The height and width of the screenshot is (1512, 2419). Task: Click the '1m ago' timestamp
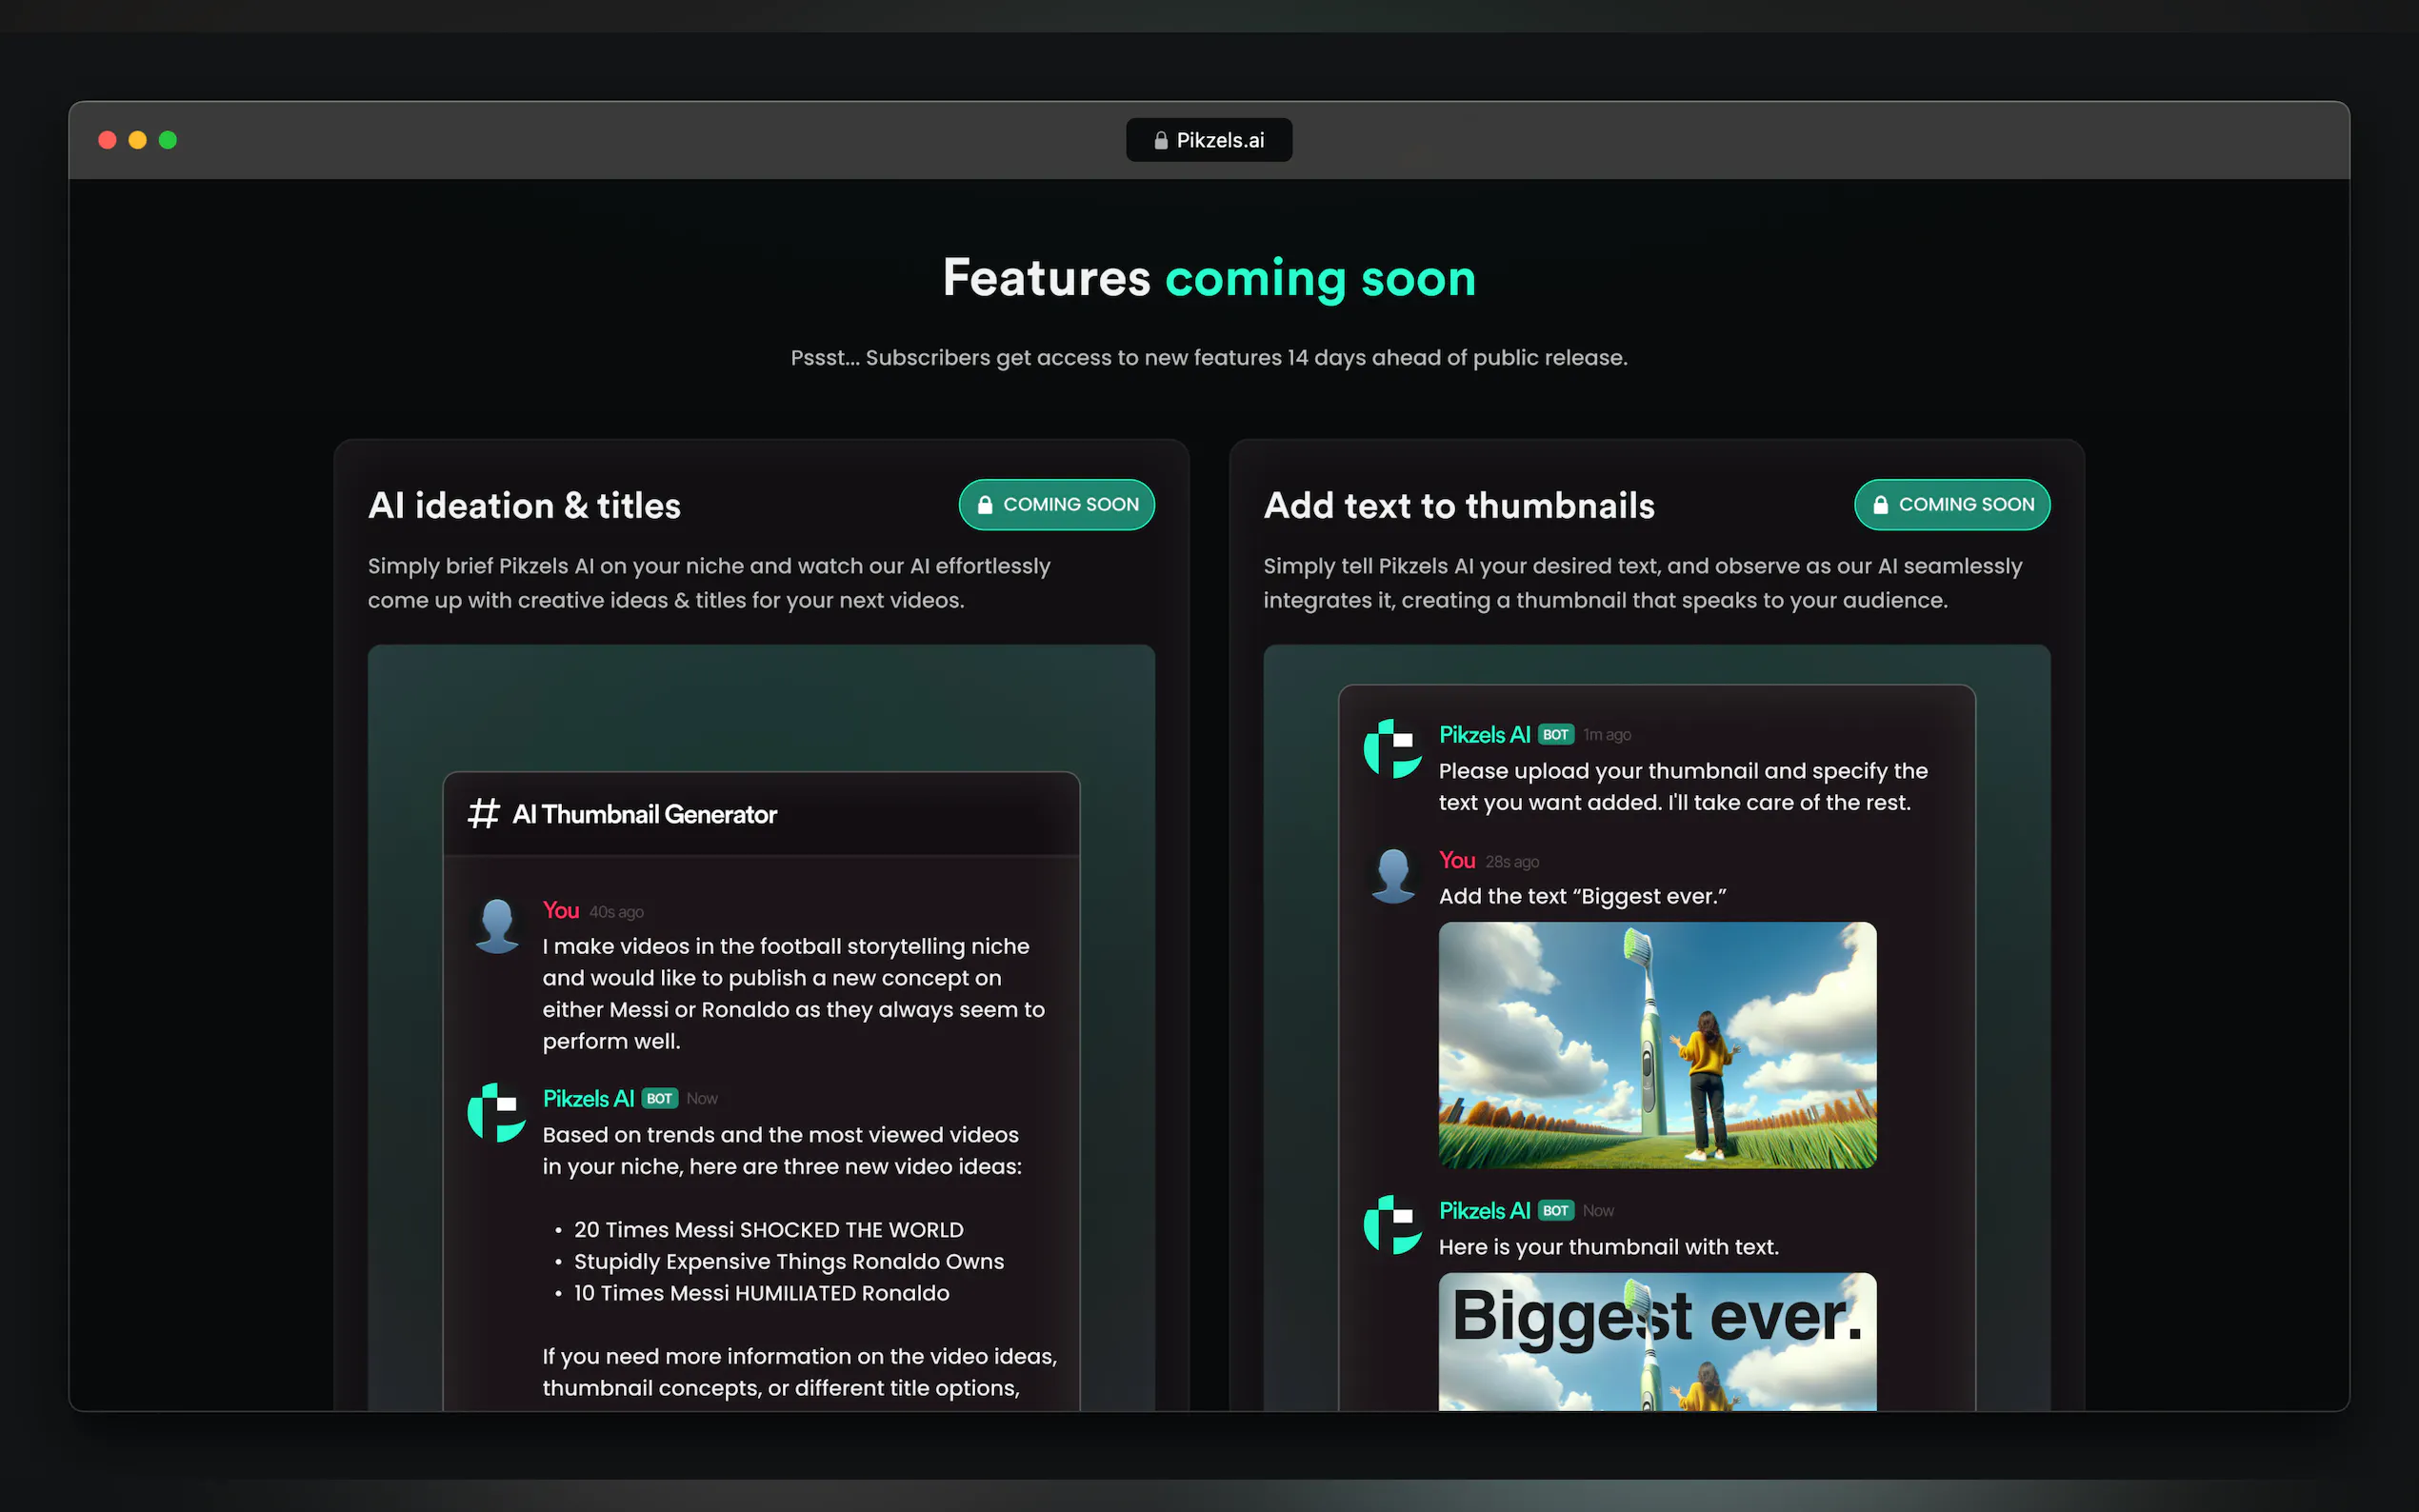pyautogui.click(x=1606, y=735)
